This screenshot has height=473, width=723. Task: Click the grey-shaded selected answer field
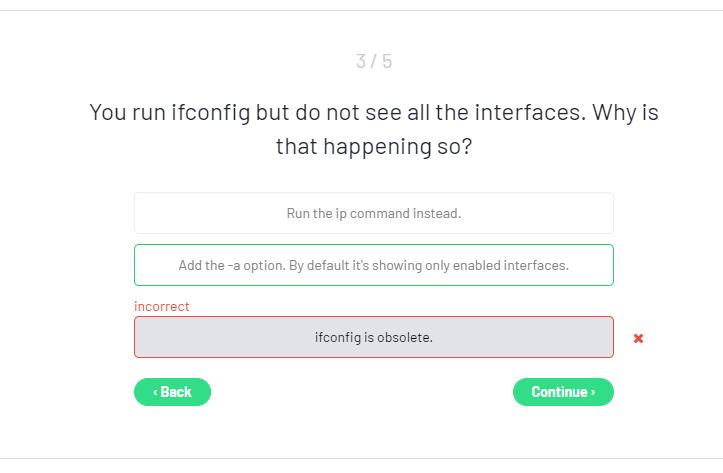coord(373,337)
